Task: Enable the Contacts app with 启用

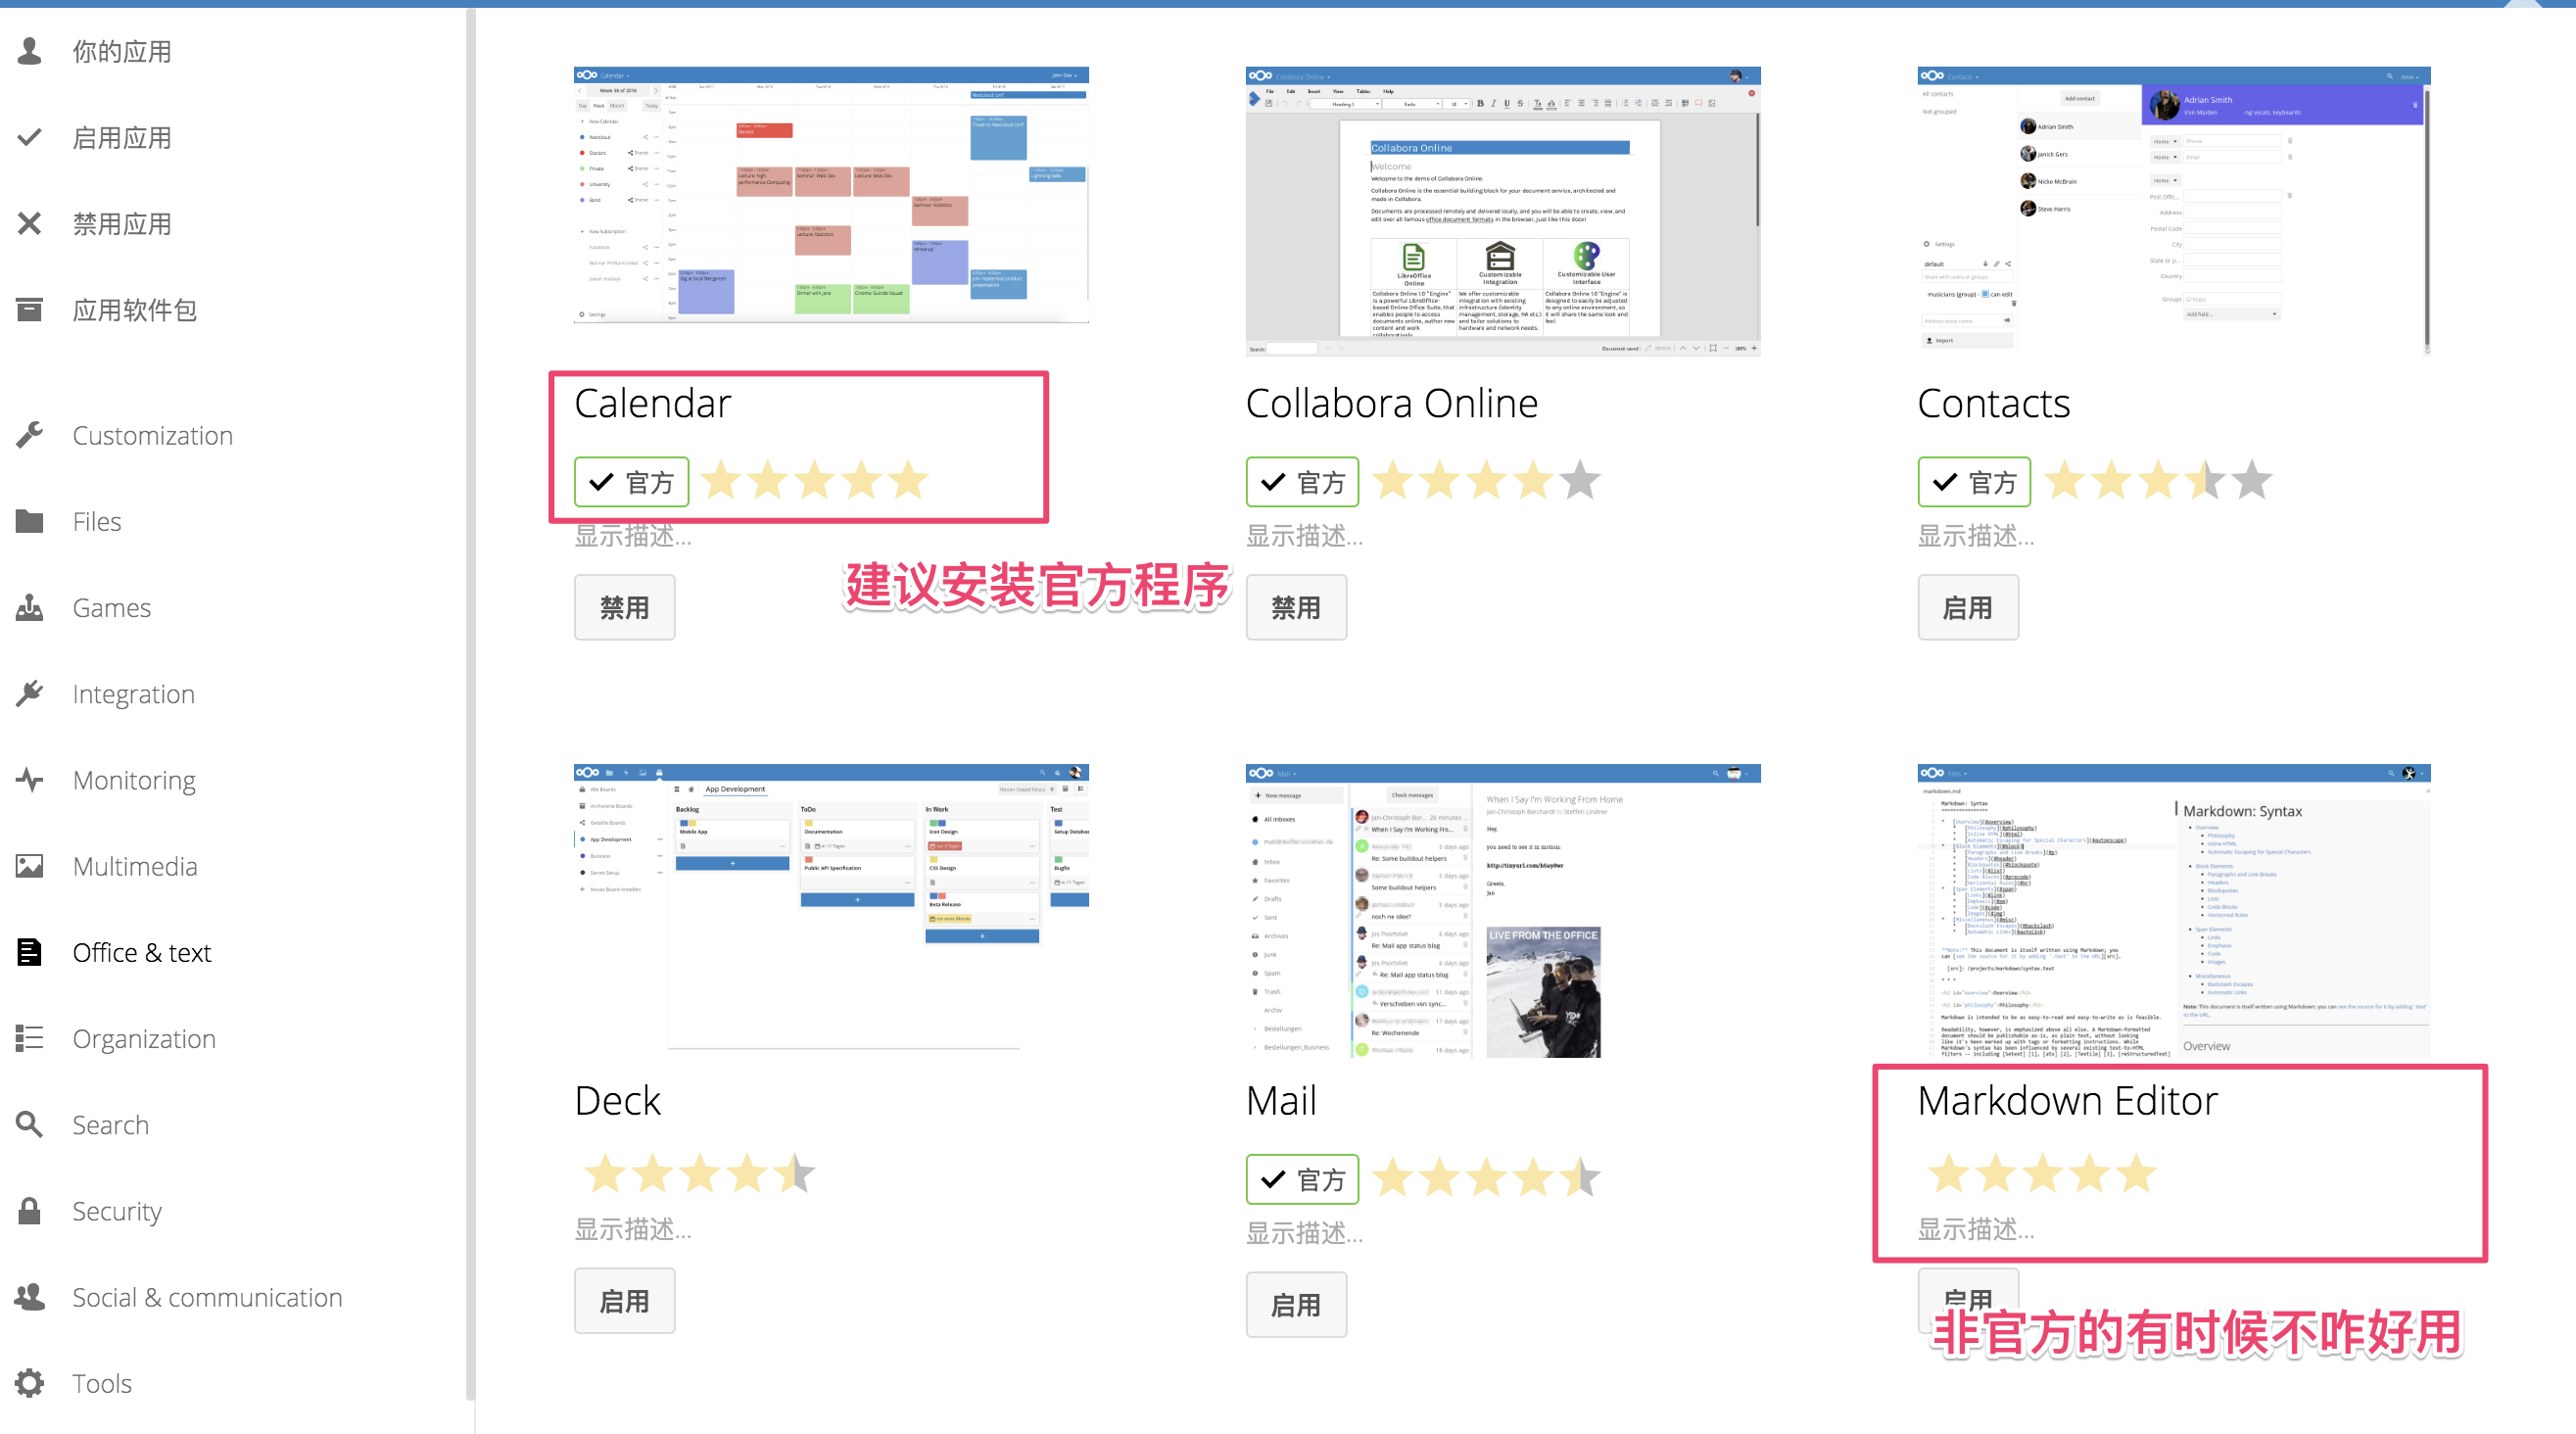Action: [1967, 607]
